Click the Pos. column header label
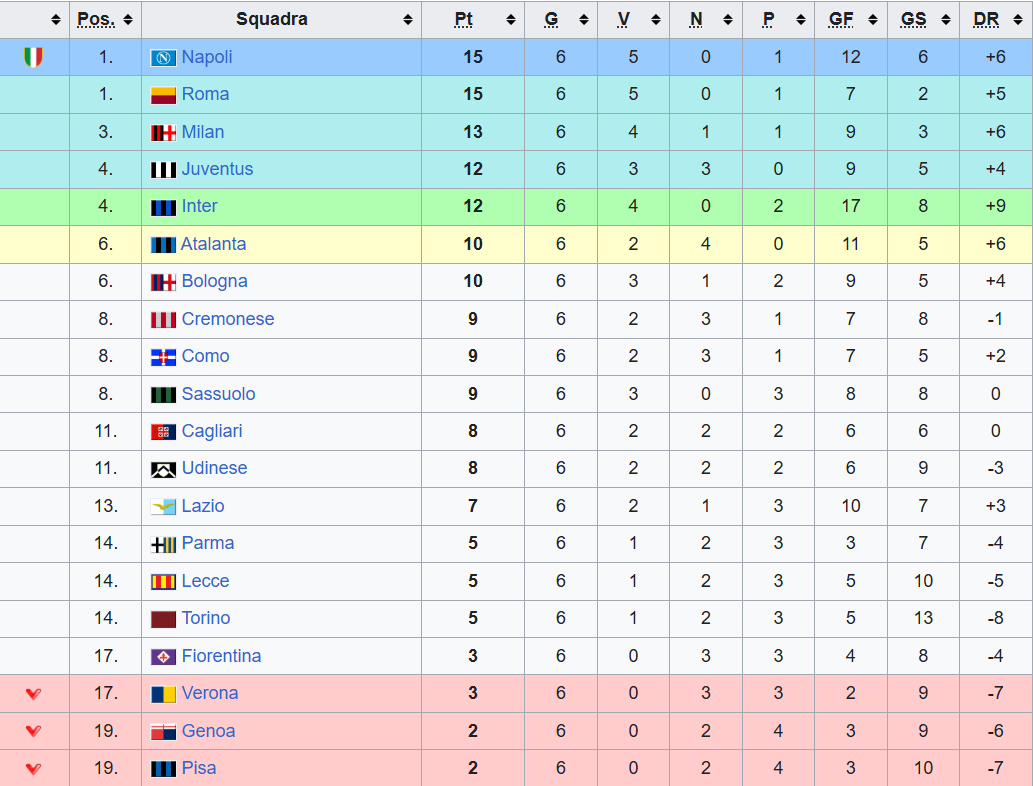The width and height of the screenshot is (1033, 786). (96, 20)
